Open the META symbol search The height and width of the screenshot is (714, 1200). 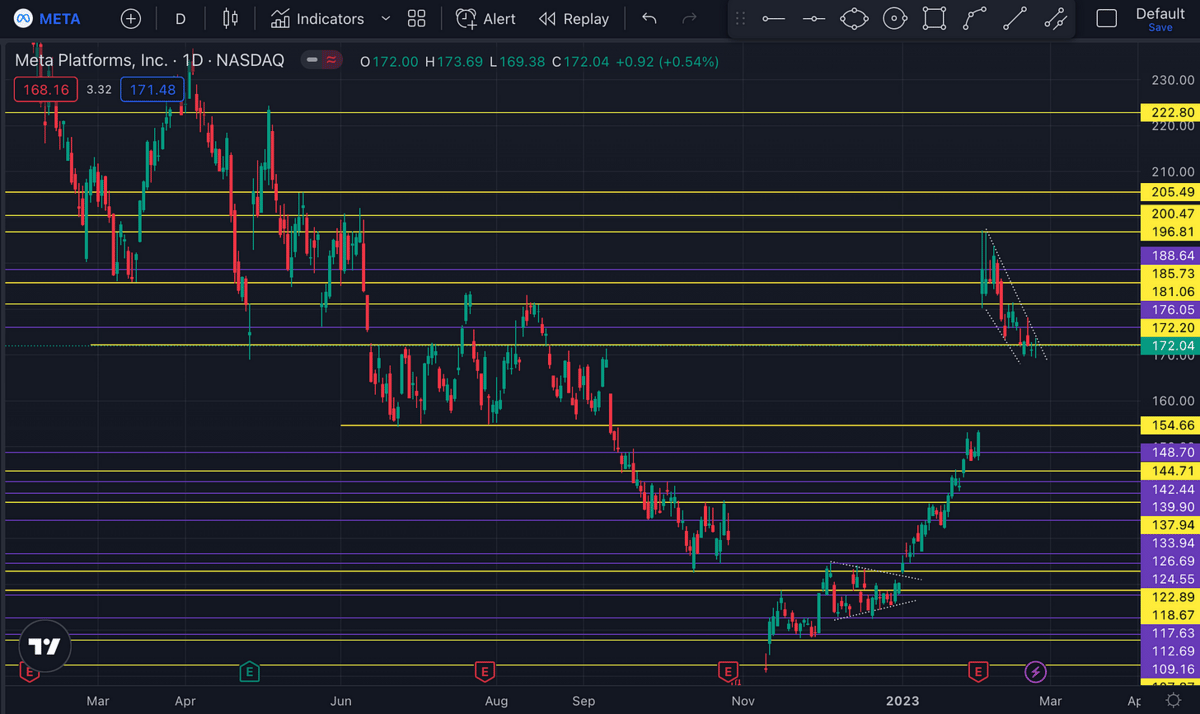pyautogui.click(x=48, y=19)
